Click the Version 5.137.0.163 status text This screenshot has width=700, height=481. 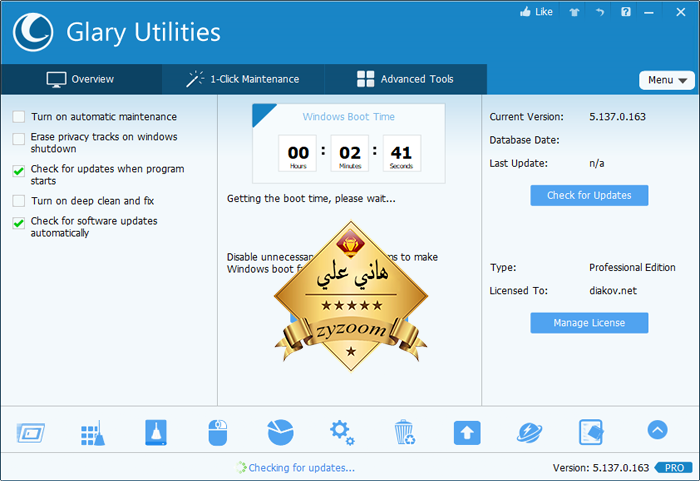tap(601, 468)
